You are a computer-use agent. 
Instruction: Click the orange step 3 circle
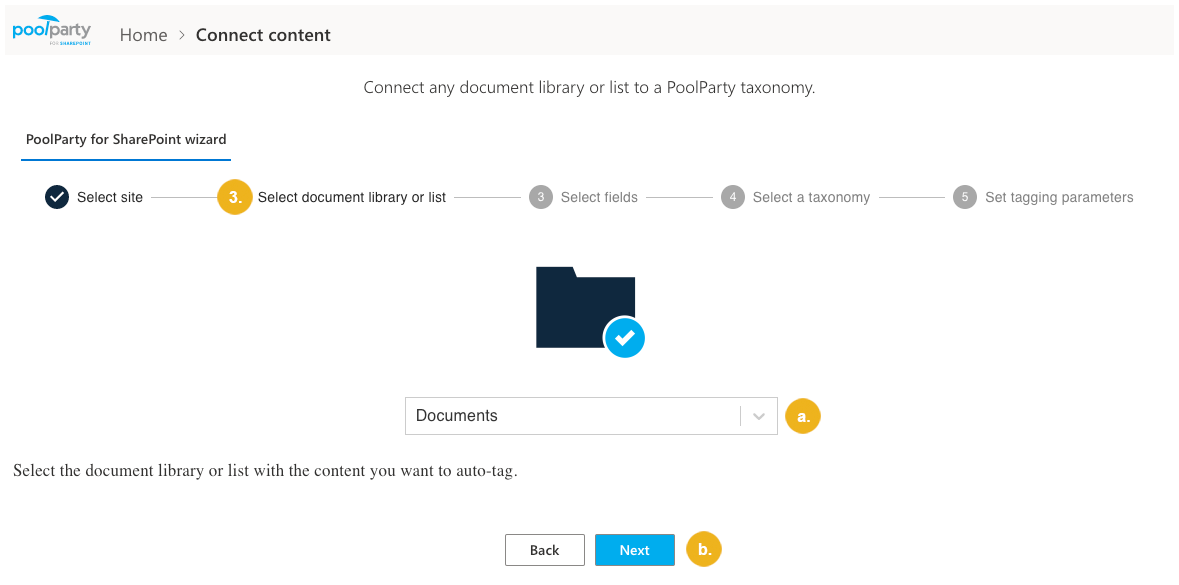coord(235,197)
